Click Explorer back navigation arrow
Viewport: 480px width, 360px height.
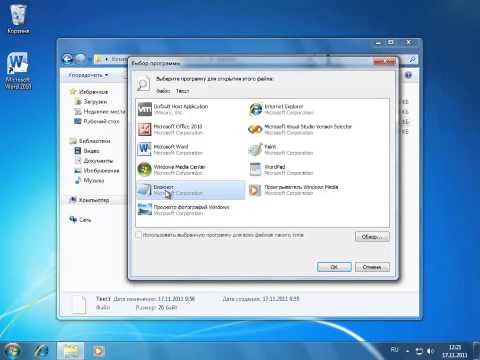point(68,59)
